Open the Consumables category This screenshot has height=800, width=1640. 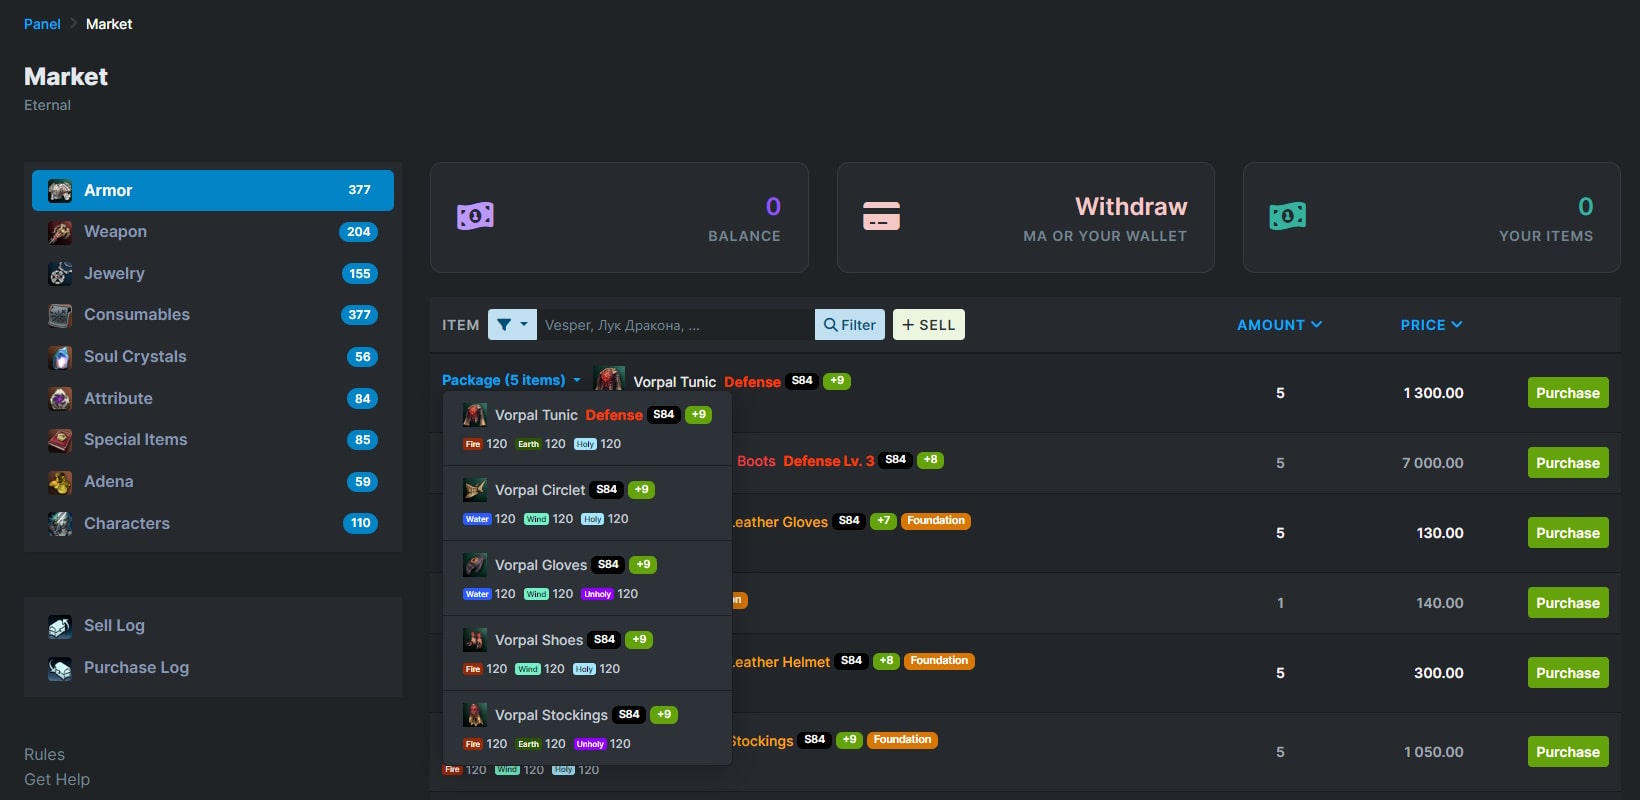(137, 315)
